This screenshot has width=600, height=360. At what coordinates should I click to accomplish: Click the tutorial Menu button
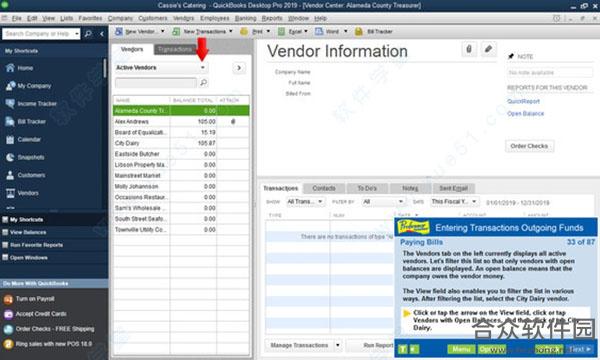click(x=461, y=349)
